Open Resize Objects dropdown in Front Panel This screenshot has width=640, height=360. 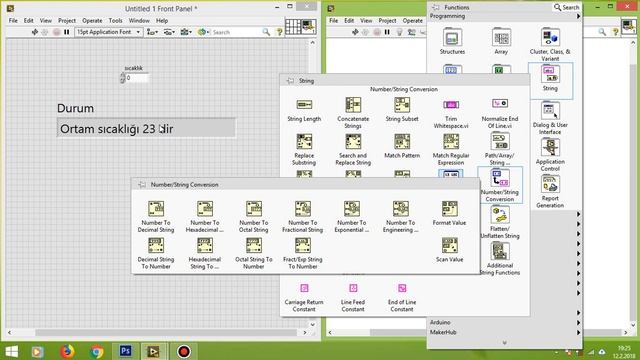(186, 32)
